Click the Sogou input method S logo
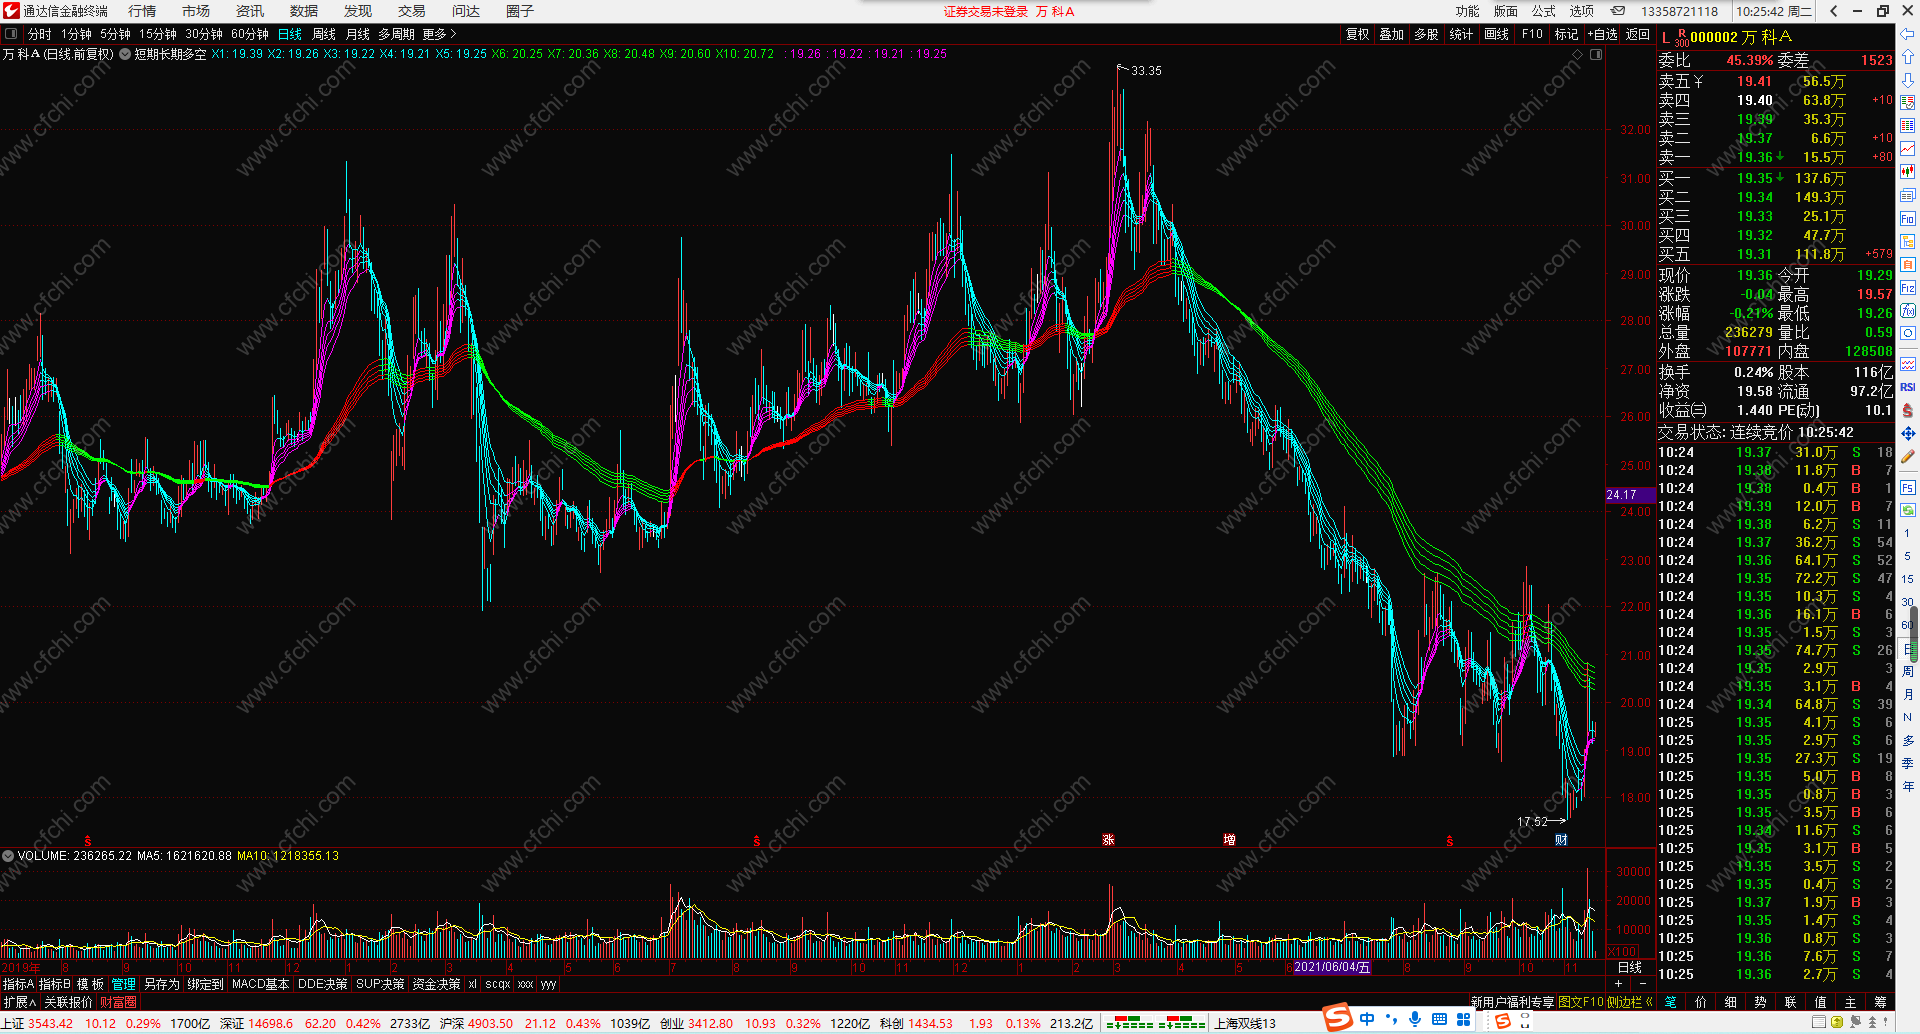 [1338, 1019]
